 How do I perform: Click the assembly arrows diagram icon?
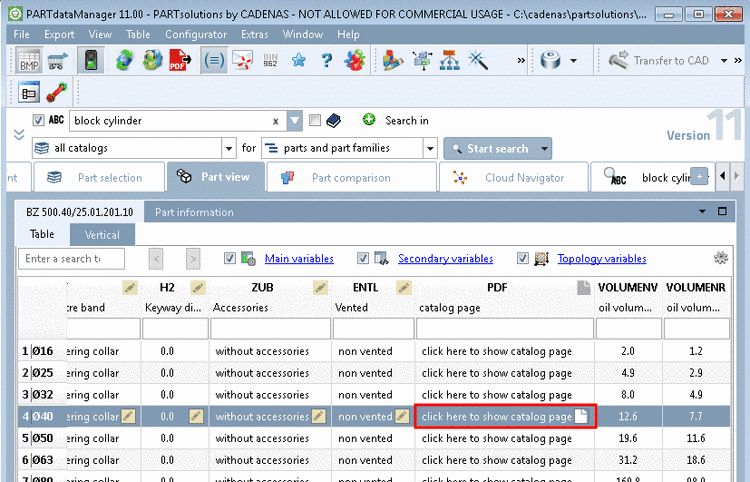[422, 61]
